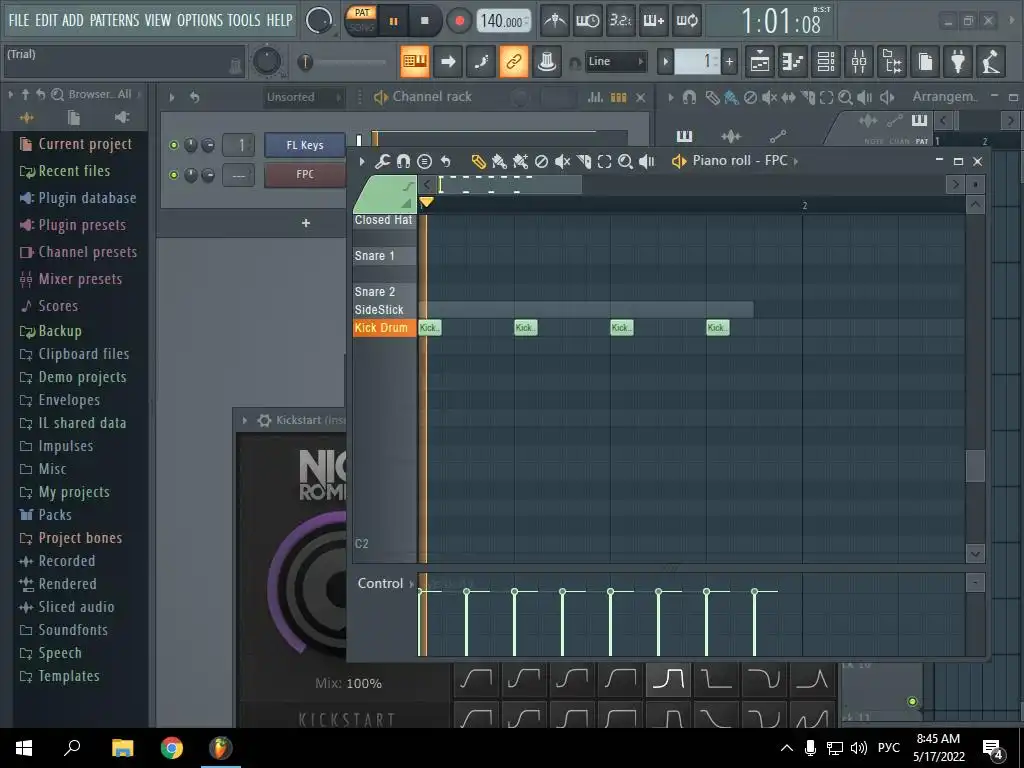Open the Playlist options arrow menu
Viewport: 1024px width, 768px height.
pos(671,97)
